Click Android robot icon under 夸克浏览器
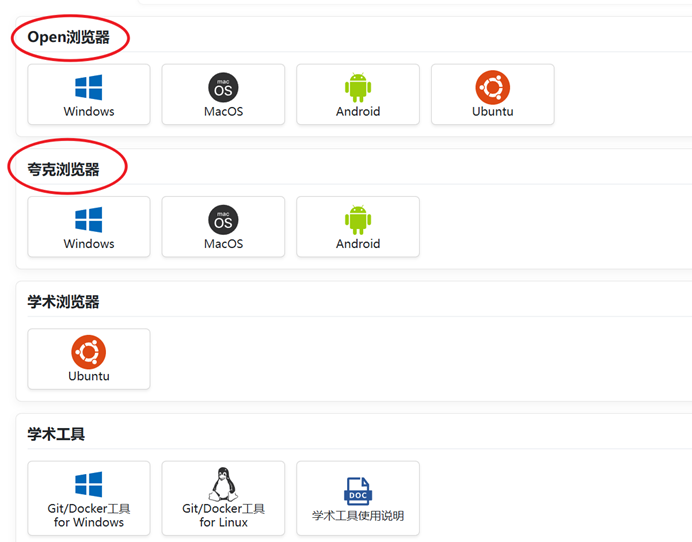This screenshot has width=692, height=542. pyautogui.click(x=358, y=219)
